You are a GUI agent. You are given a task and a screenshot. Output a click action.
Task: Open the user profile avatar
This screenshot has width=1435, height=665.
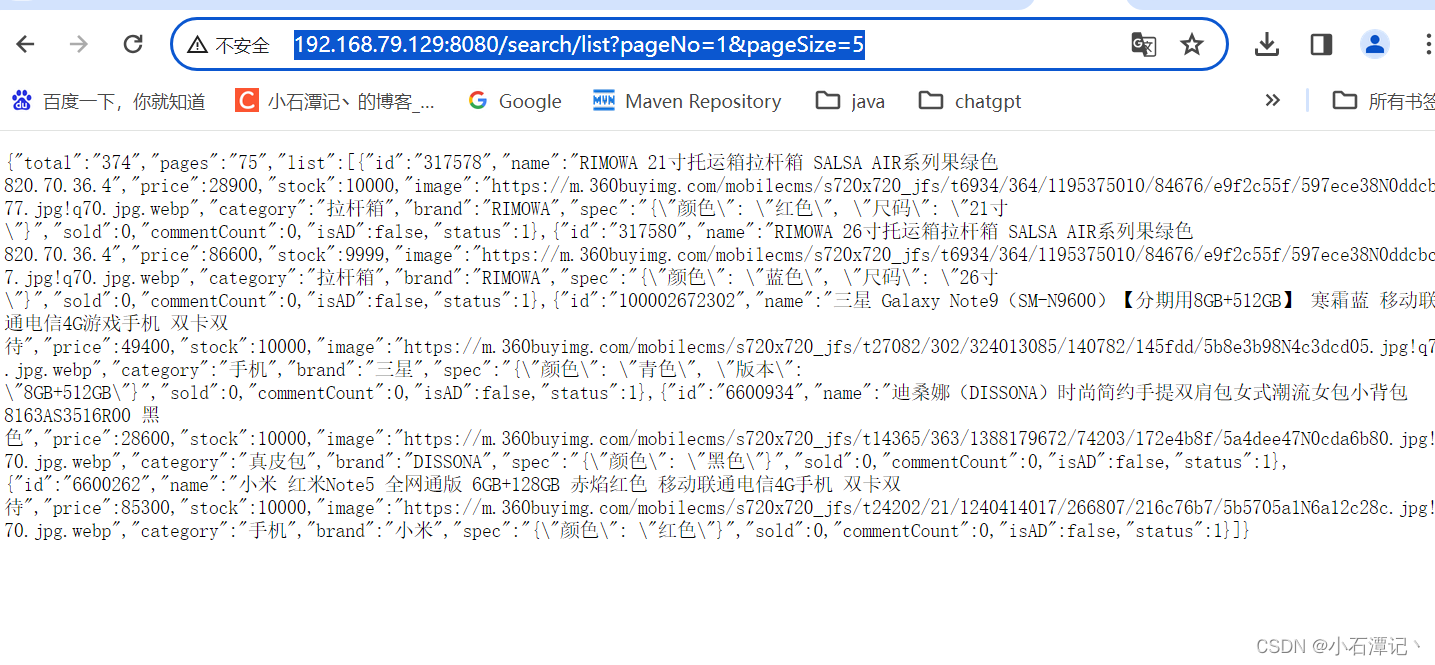(1375, 44)
